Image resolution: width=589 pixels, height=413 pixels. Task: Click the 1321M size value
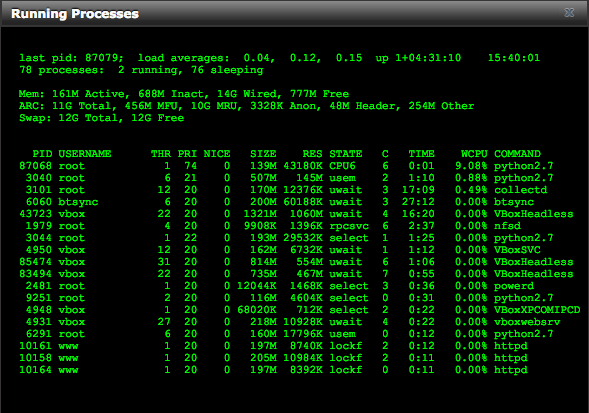260,214
